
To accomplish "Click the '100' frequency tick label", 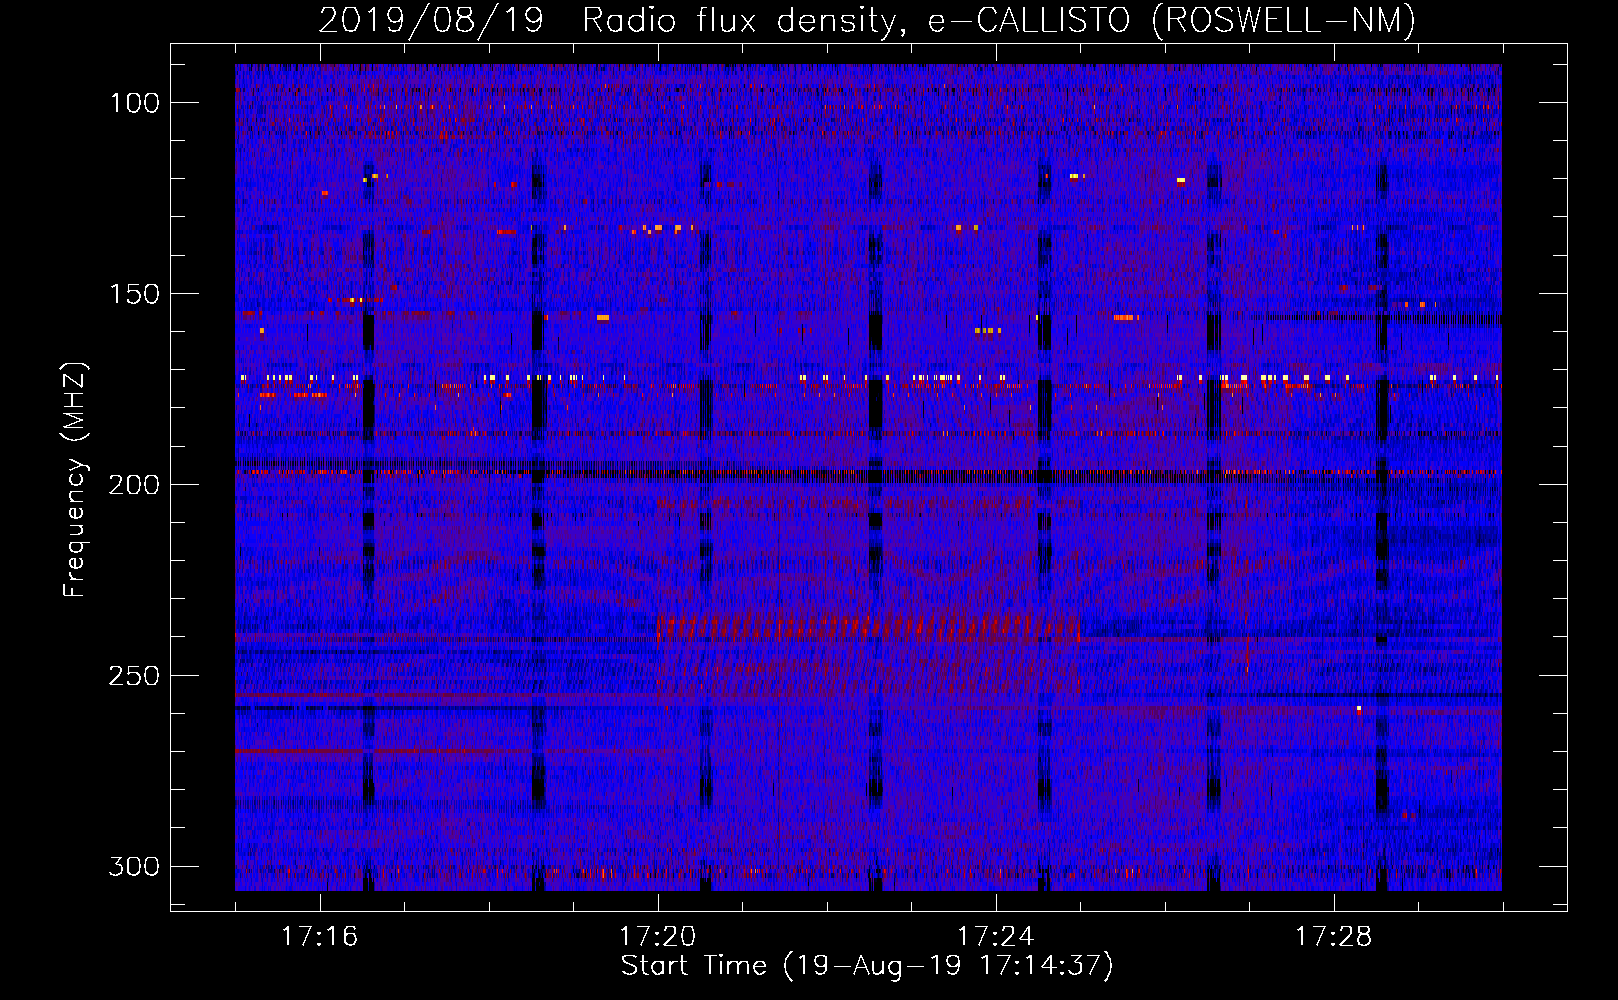I will 135,103.
